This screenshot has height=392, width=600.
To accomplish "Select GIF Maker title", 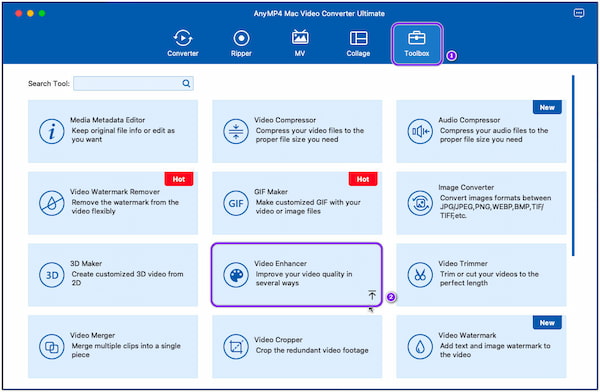I will point(271,191).
